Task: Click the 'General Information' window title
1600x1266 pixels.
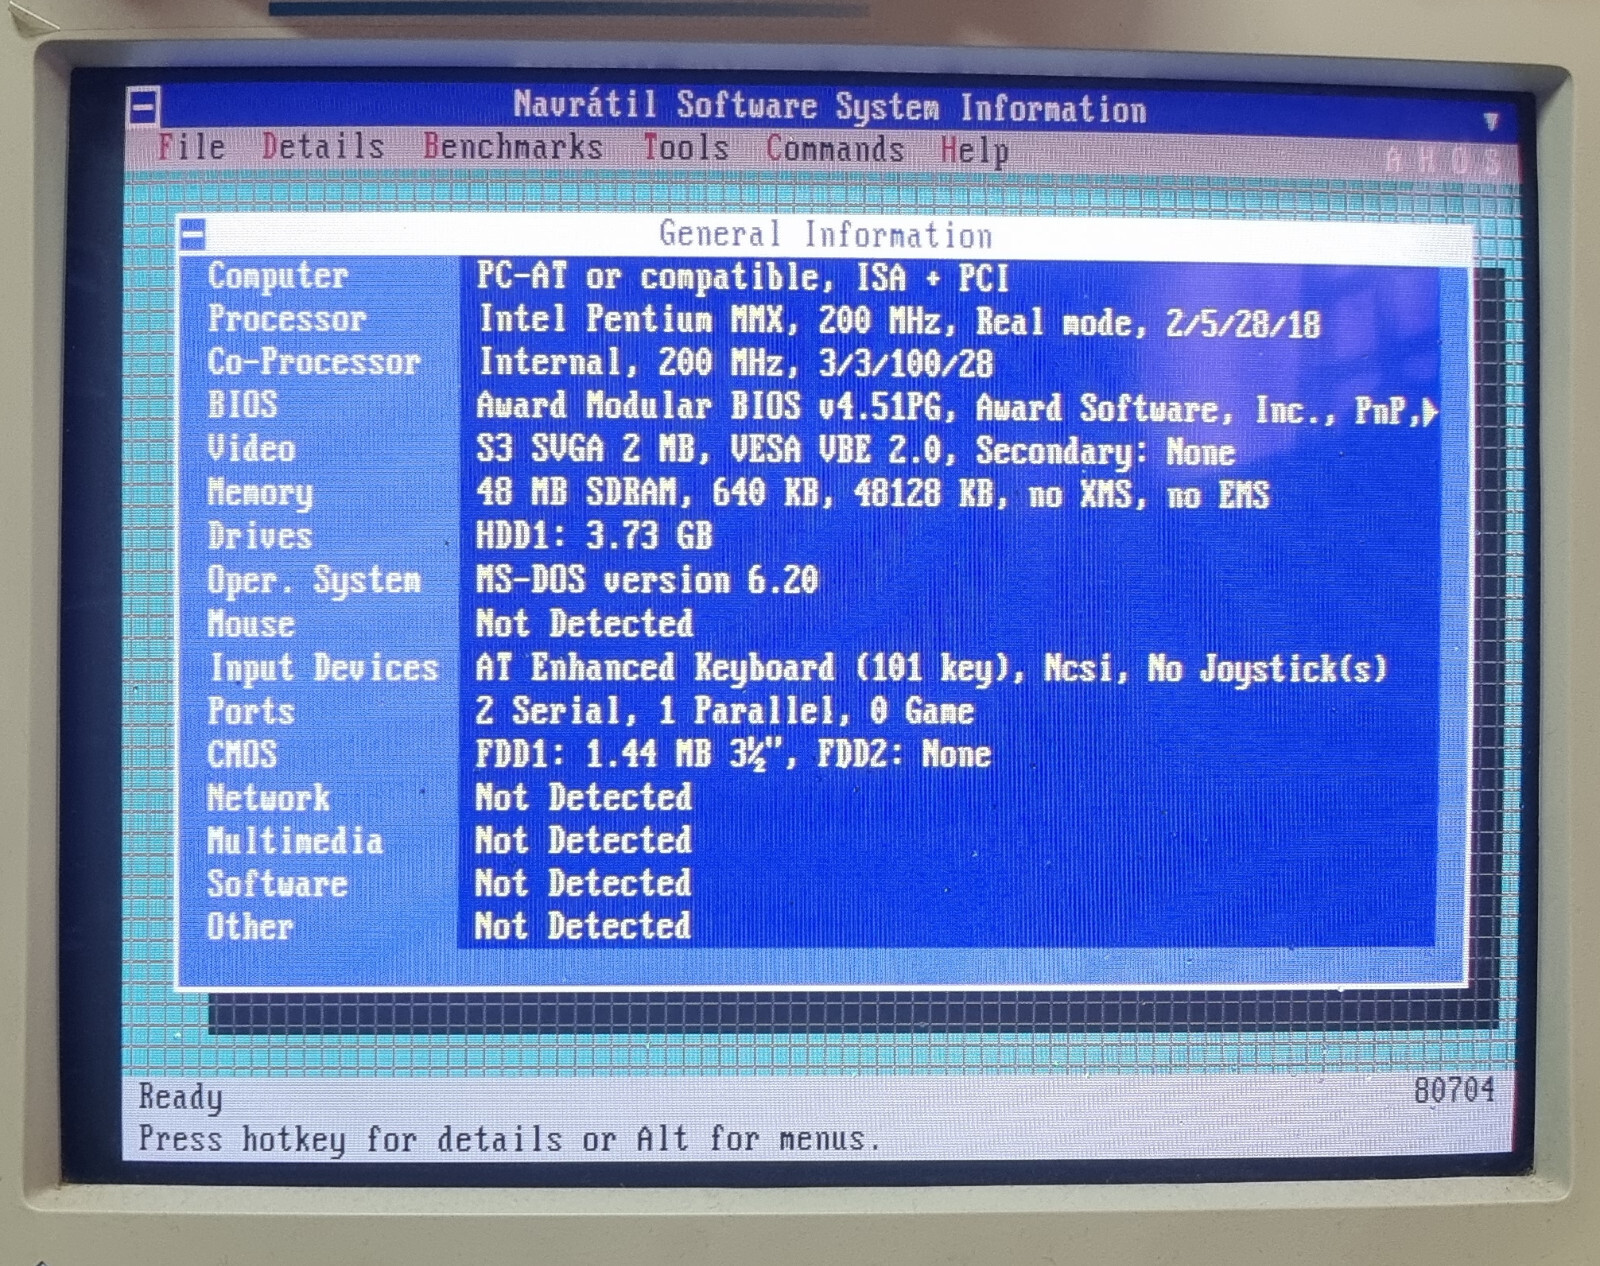Action: click(x=826, y=235)
